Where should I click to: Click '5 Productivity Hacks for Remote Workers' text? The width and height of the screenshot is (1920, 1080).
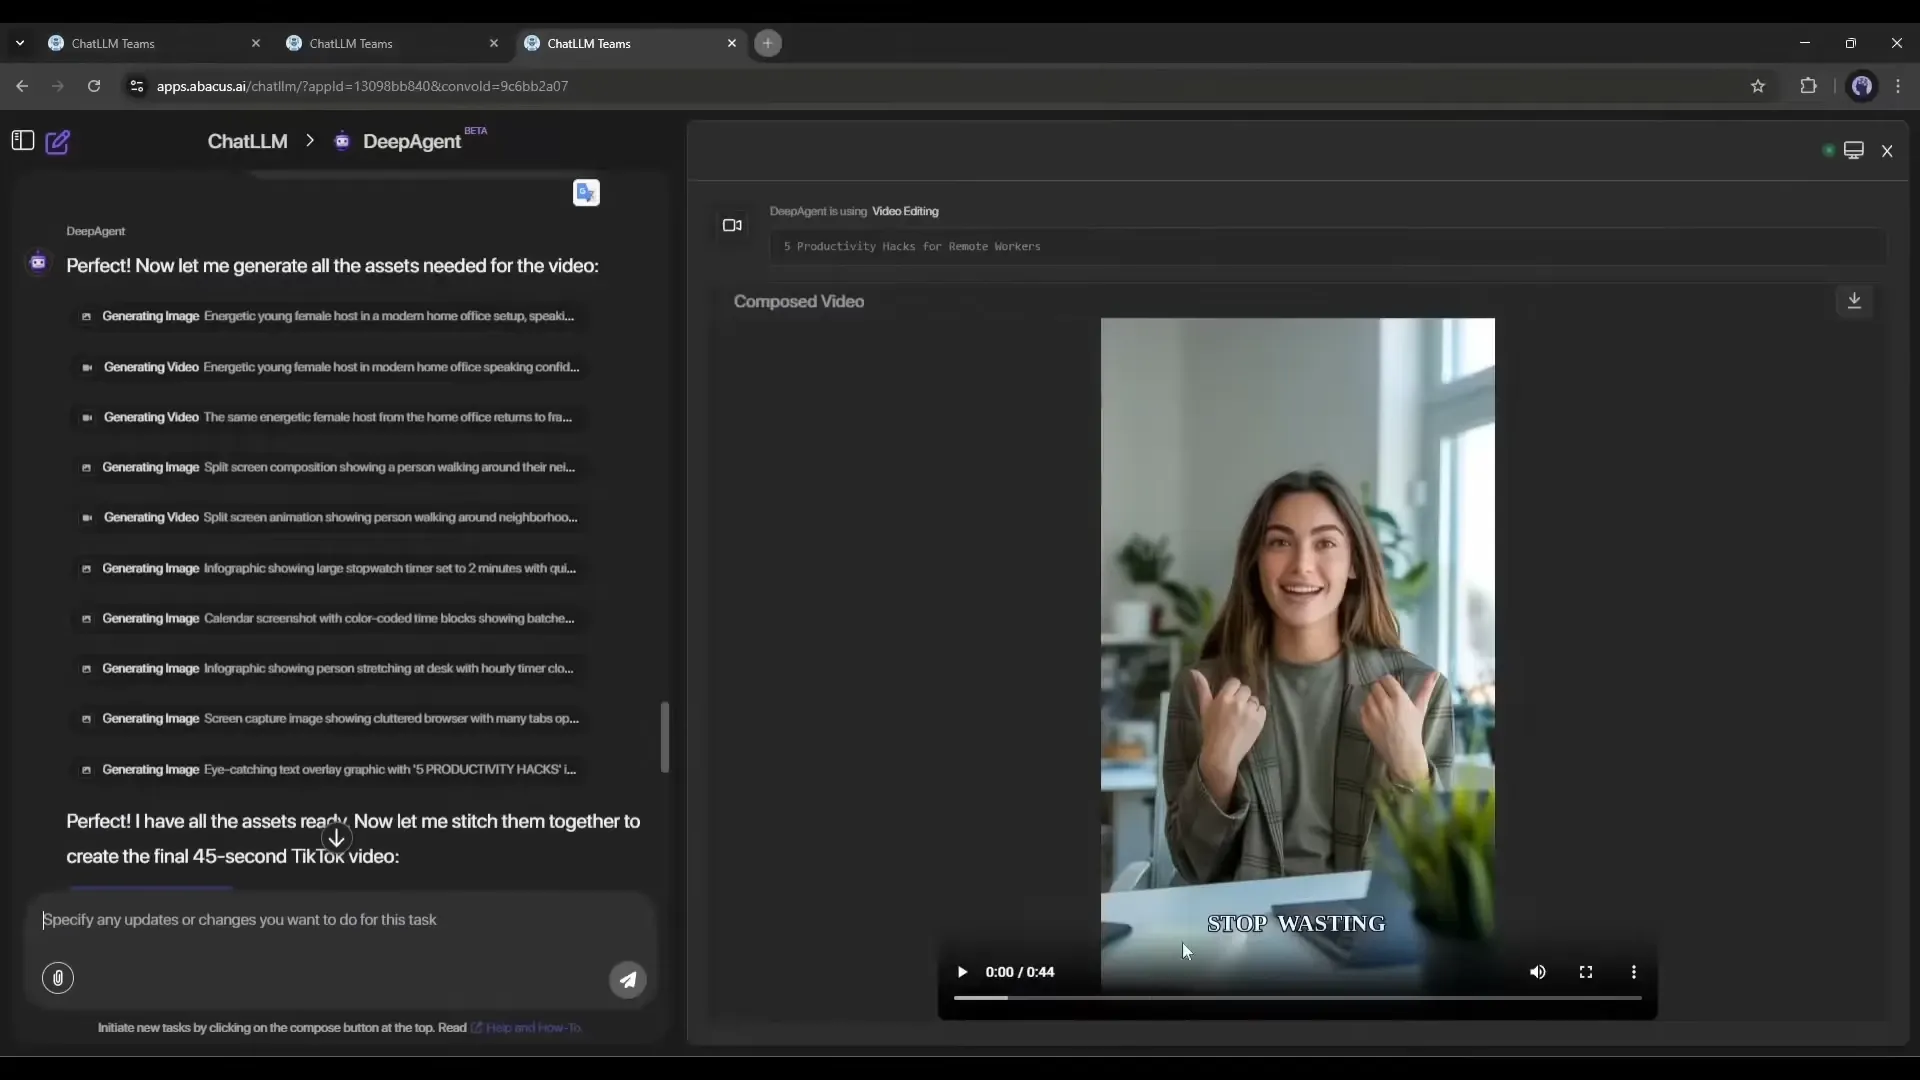click(912, 246)
